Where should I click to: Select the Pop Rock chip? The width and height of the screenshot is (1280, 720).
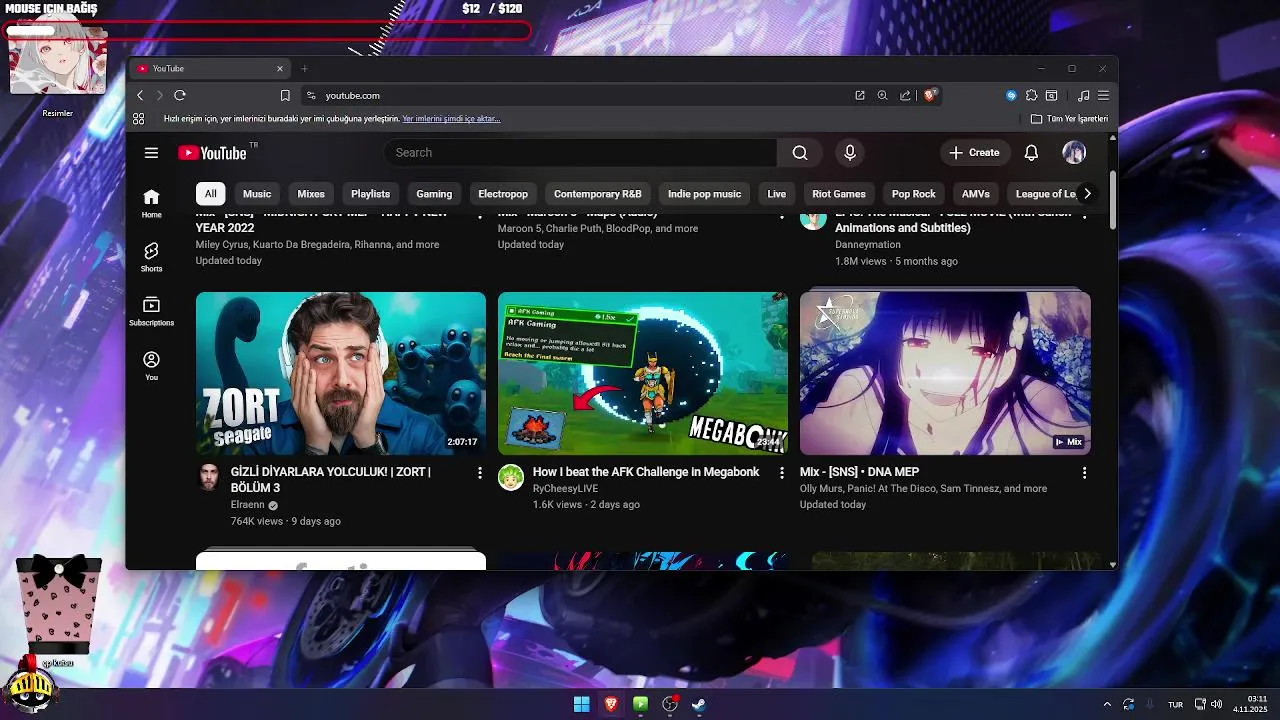914,194
